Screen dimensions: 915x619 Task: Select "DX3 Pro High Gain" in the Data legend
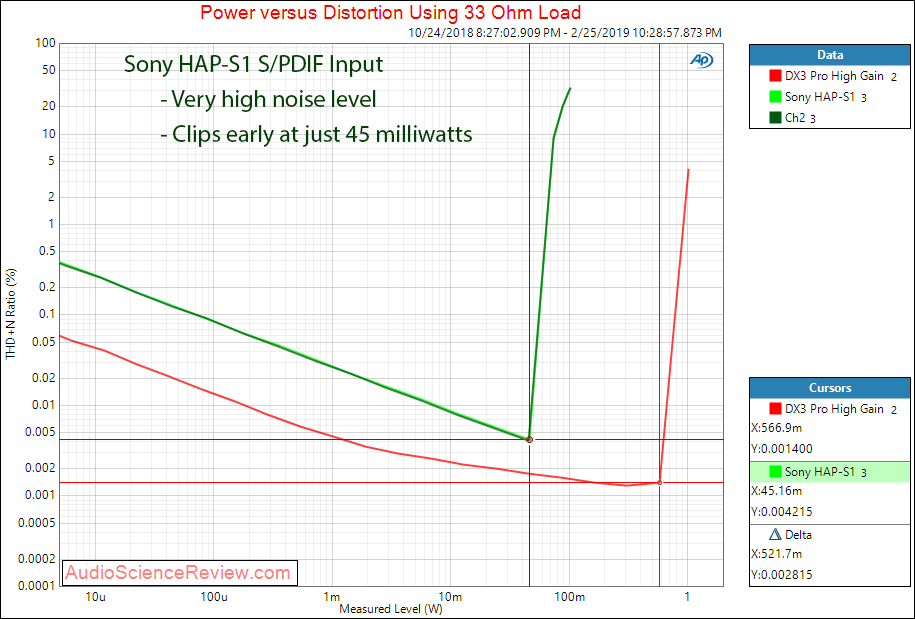(834, 76)
